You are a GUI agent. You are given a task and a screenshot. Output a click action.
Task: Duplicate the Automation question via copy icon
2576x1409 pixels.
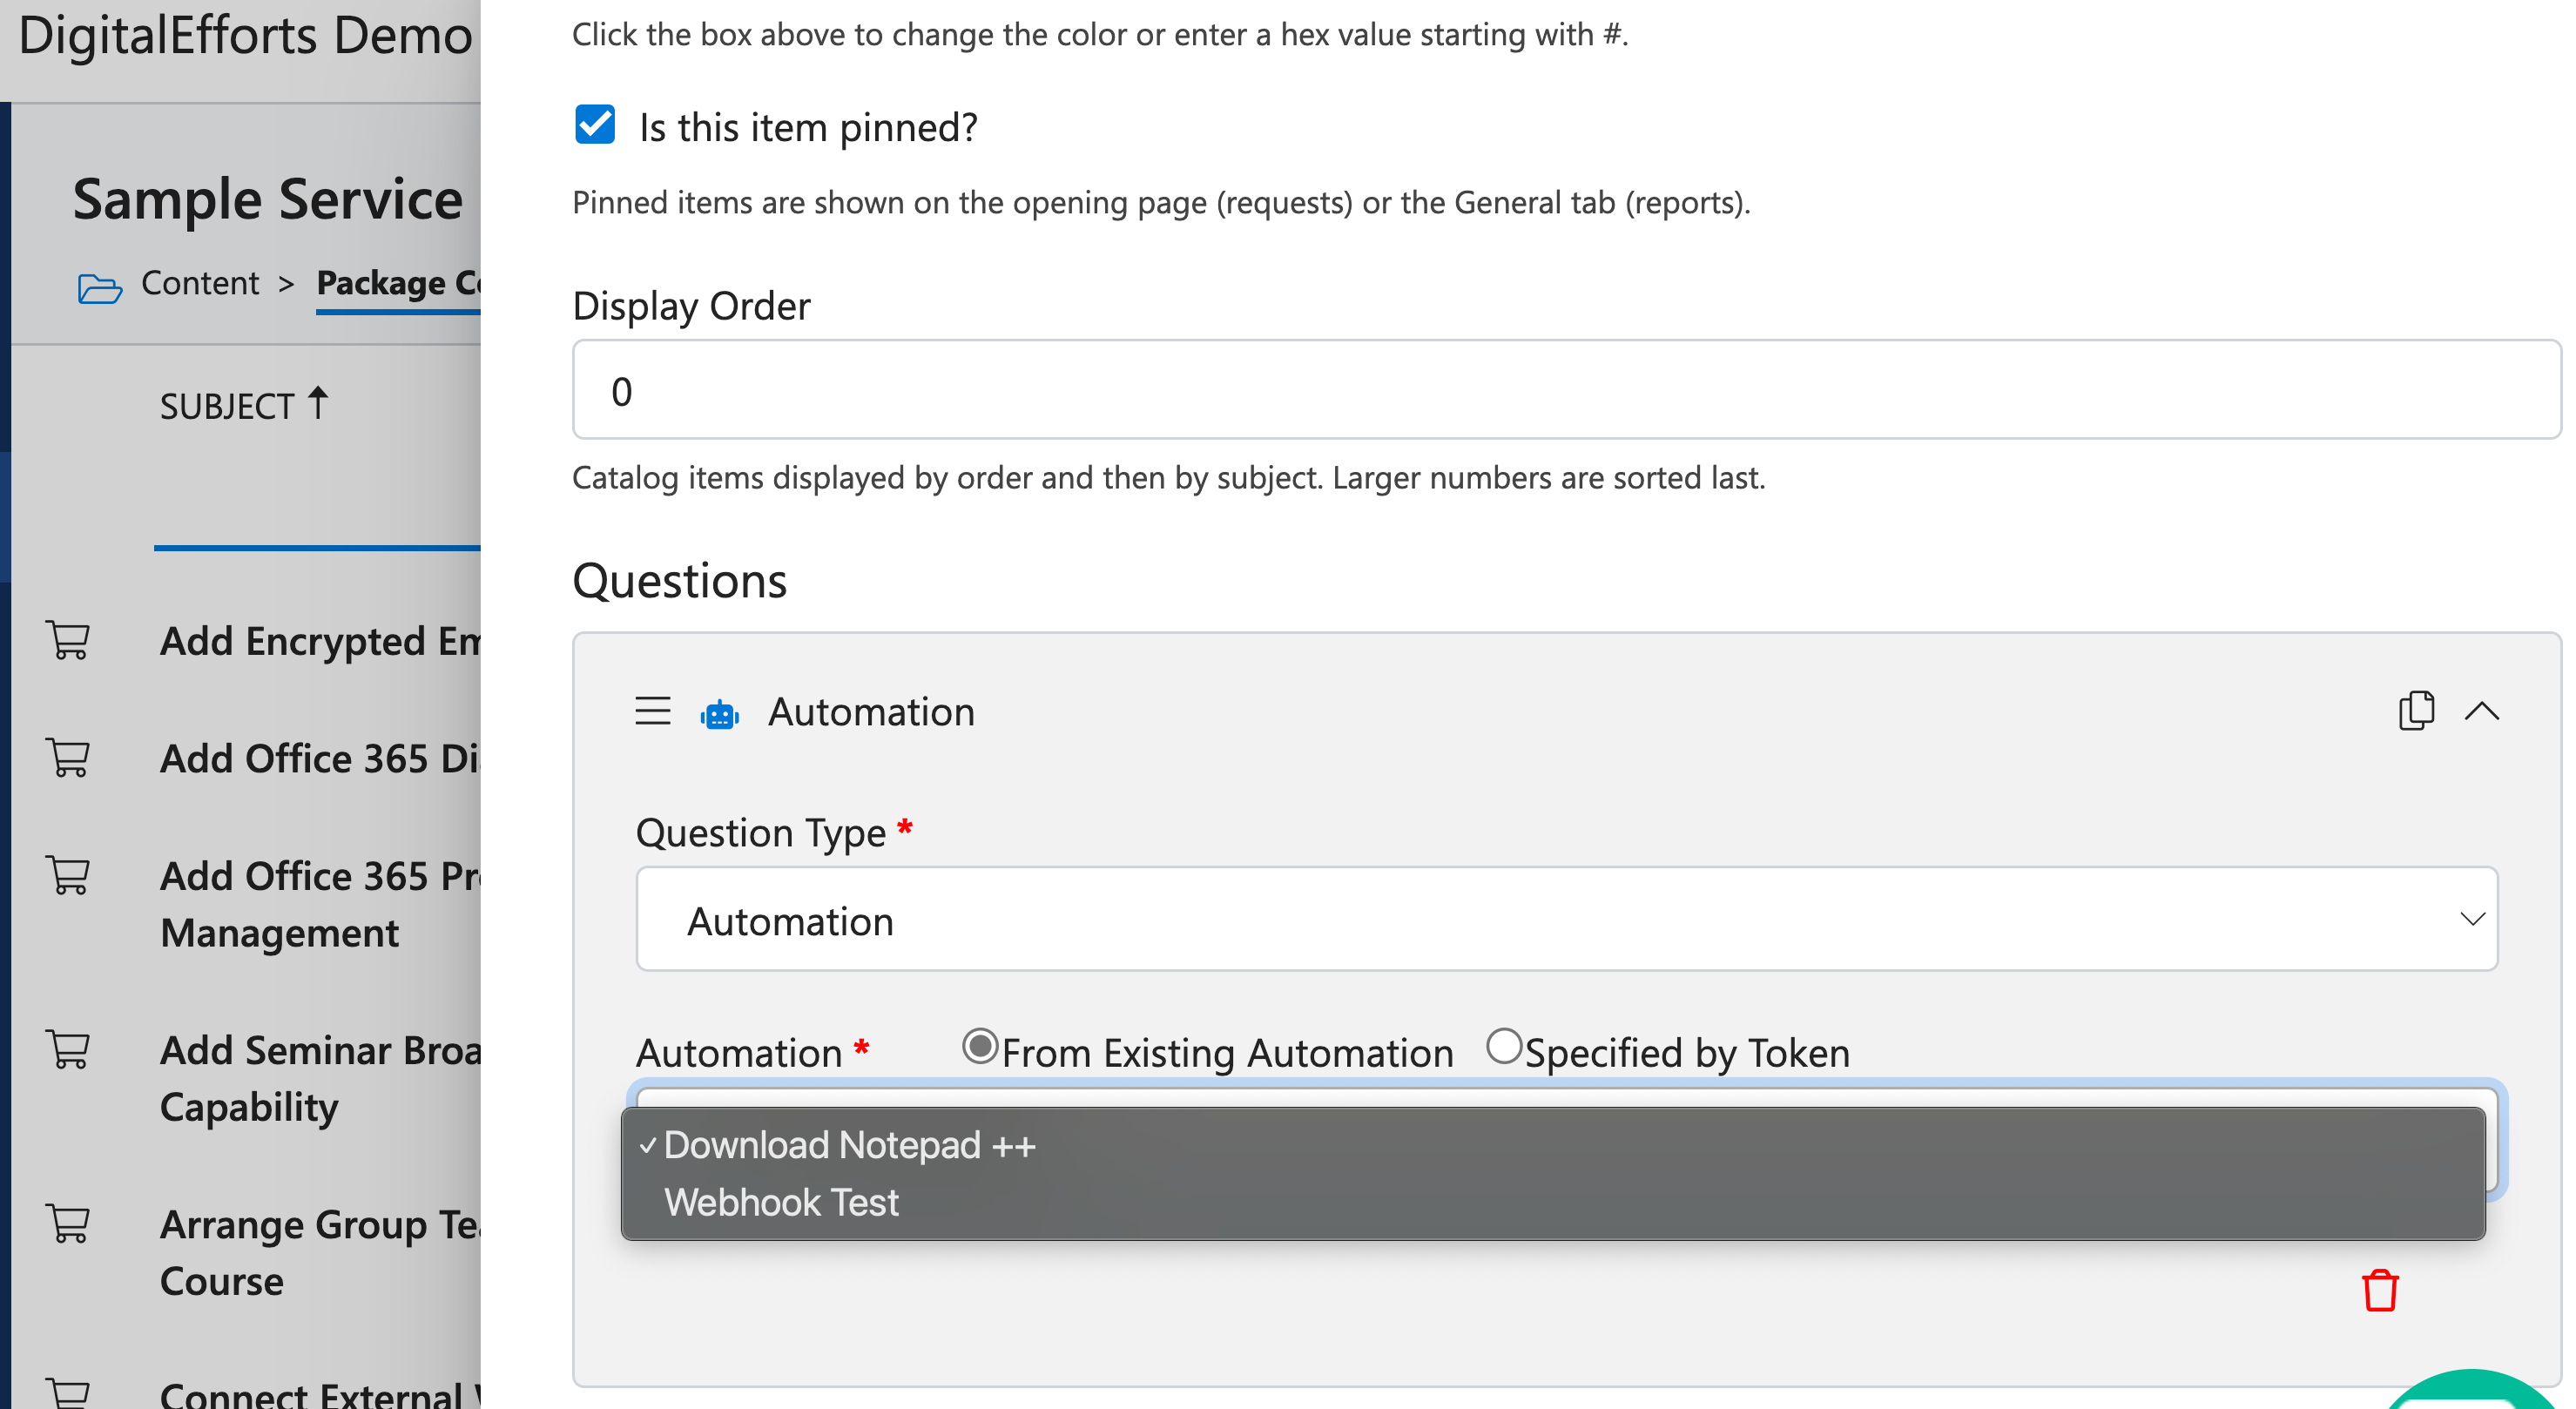pyautogui.click(x=2416, y=711)
